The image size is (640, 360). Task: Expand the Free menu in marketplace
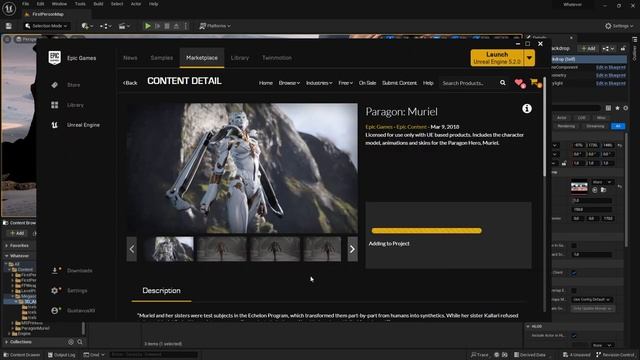345,83
